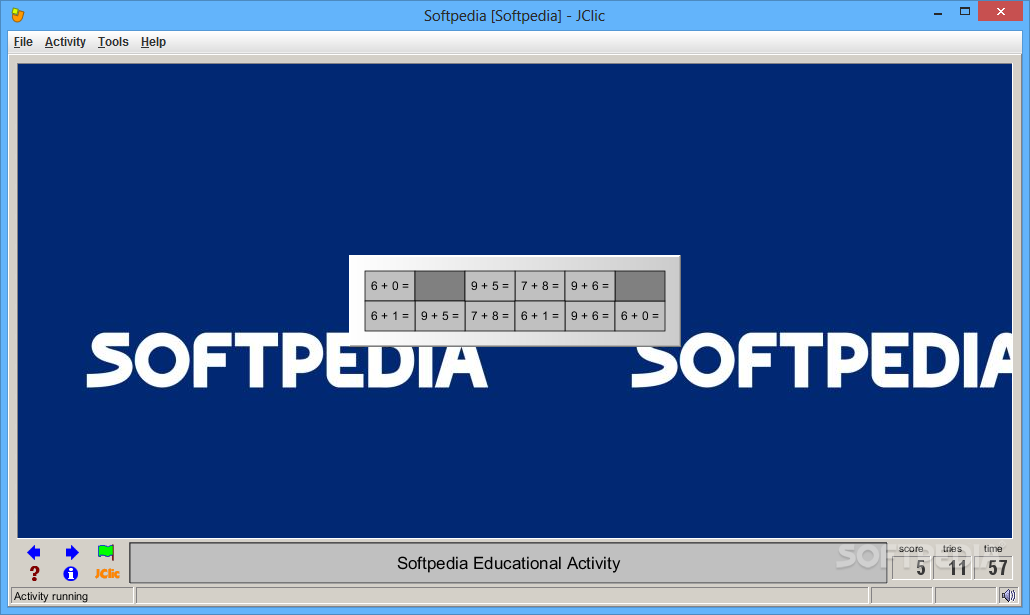Viewport: 1030px width, 615px height.
Task: Click the JClic application icon in the title bar
Action: pyautogui.click(x=18, y=14)
